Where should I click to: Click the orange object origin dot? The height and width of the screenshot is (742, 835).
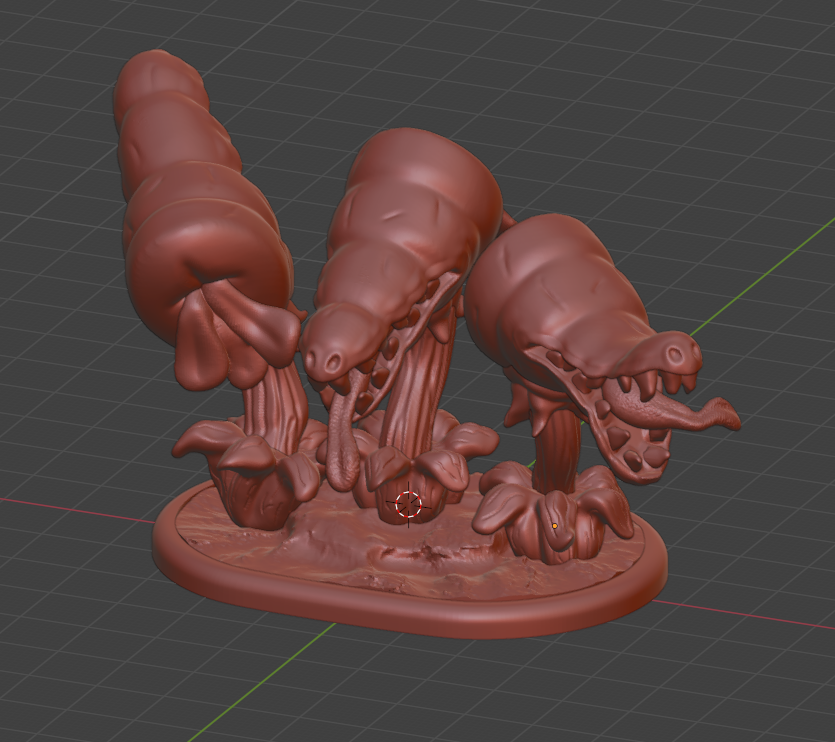[x=554, y=525]
